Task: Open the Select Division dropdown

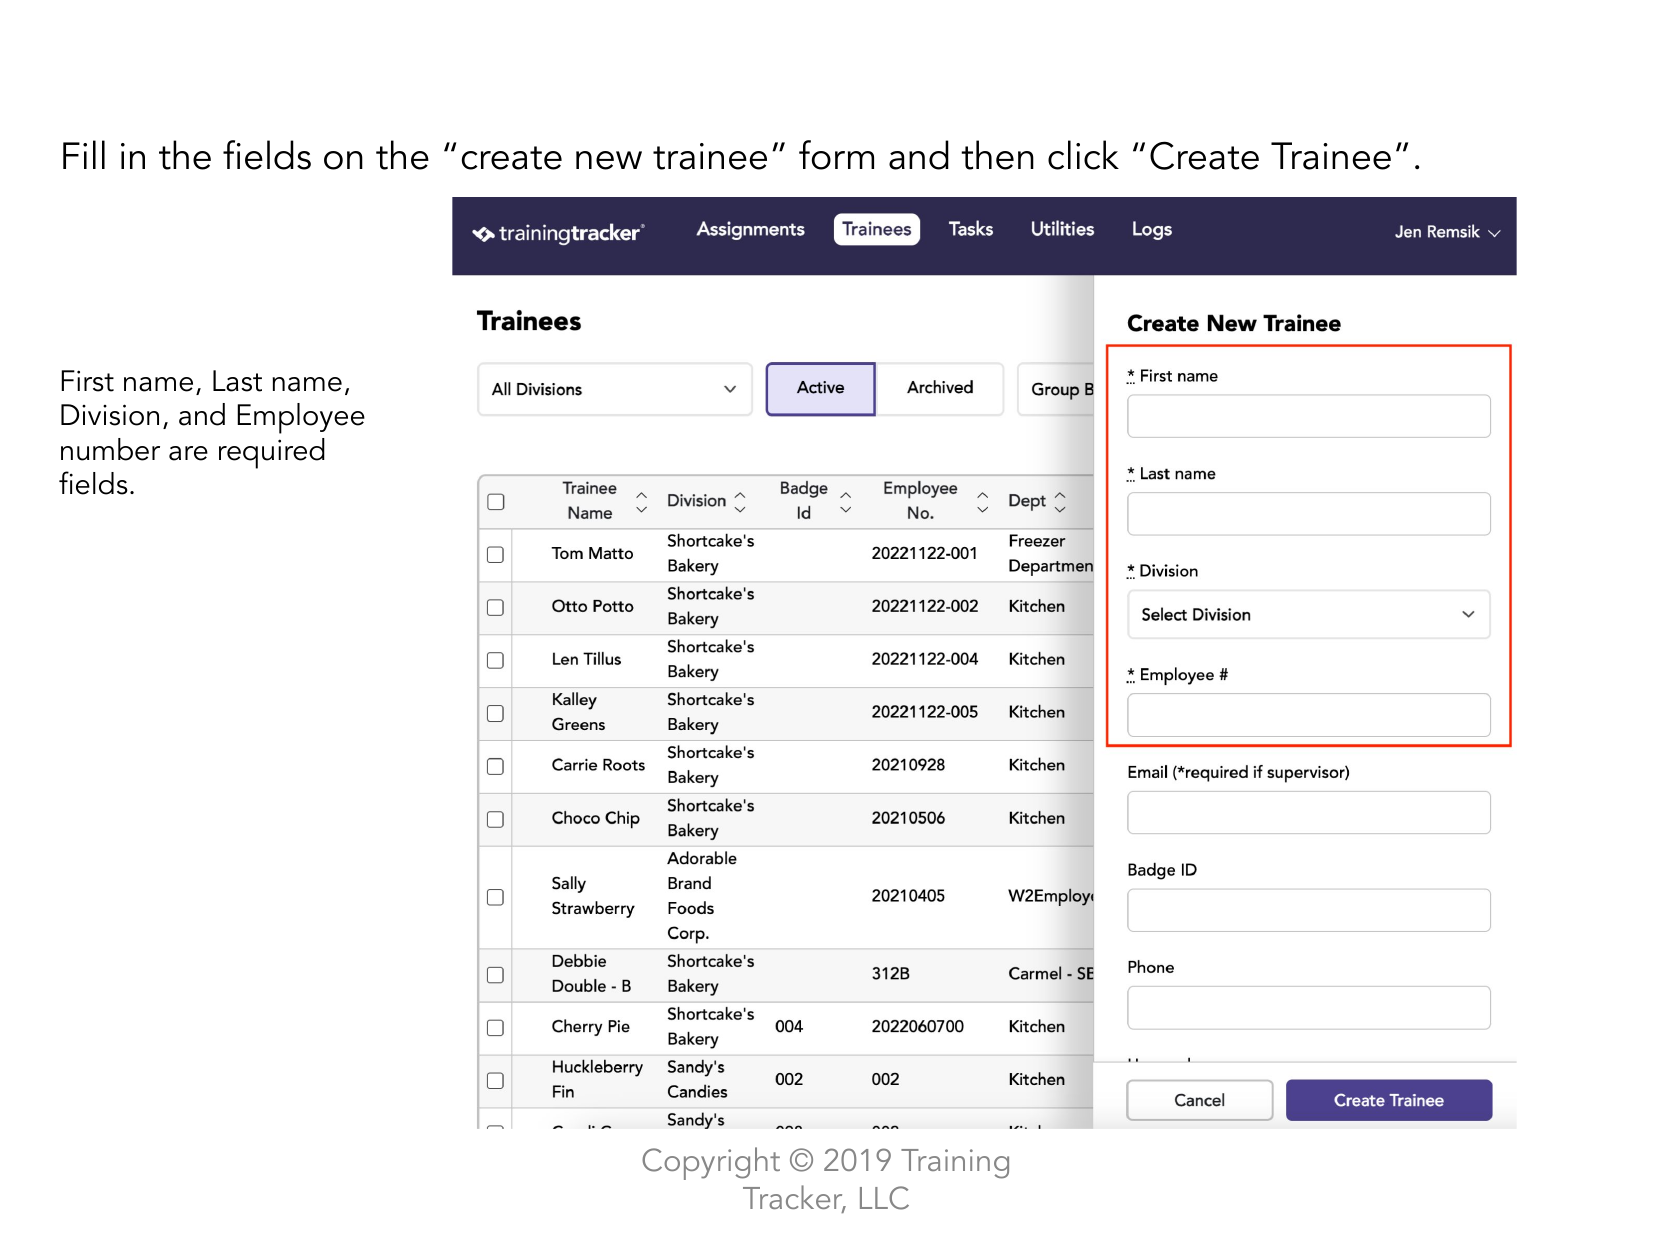Action: point(1308,614)
